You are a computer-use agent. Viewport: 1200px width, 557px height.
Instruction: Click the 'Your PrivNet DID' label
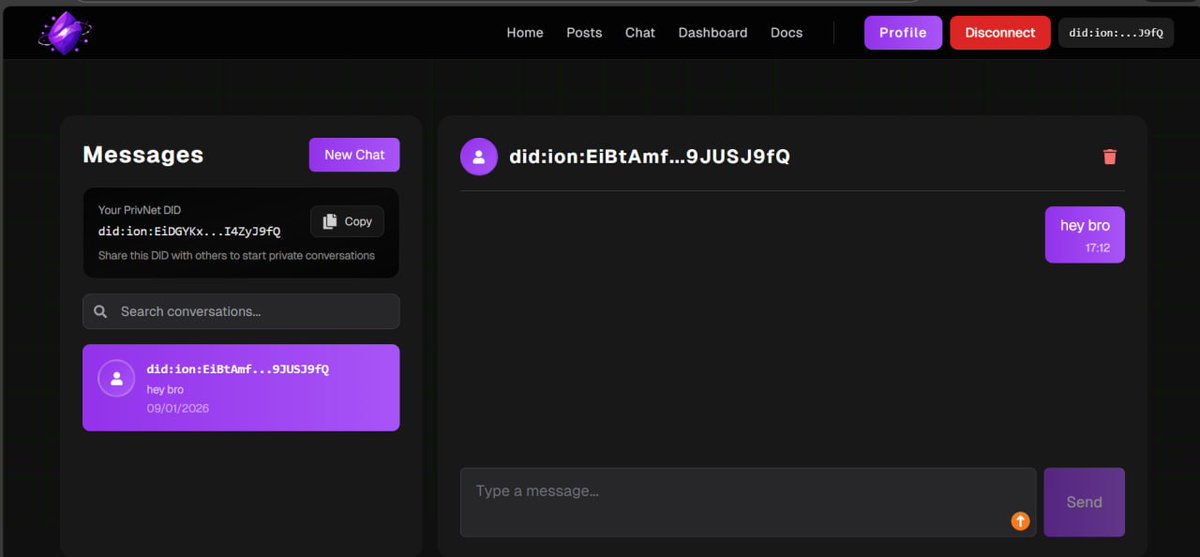140,210
